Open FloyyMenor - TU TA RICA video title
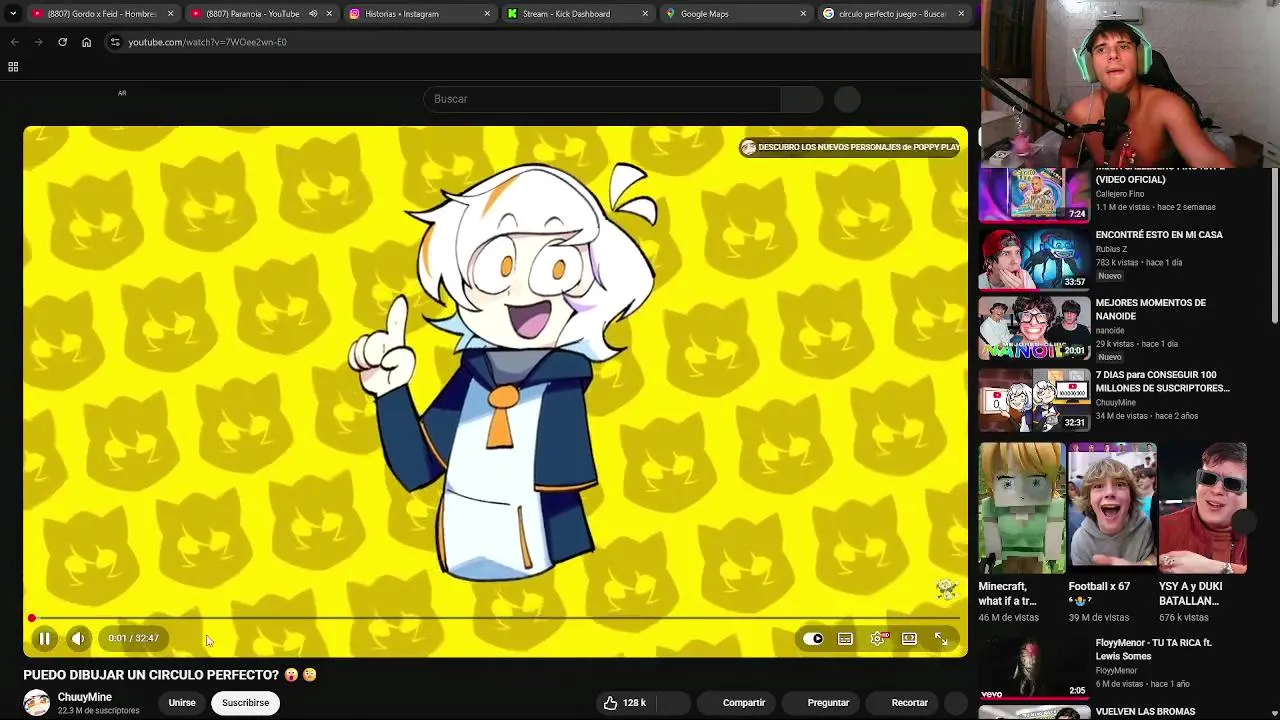 pyautogui.click(x=1153, y=649)
